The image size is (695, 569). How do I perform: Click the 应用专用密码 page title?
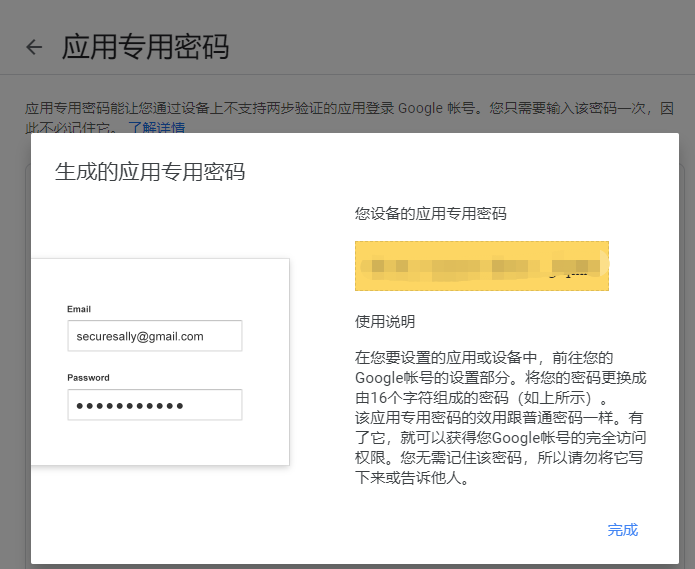[145, 47]
